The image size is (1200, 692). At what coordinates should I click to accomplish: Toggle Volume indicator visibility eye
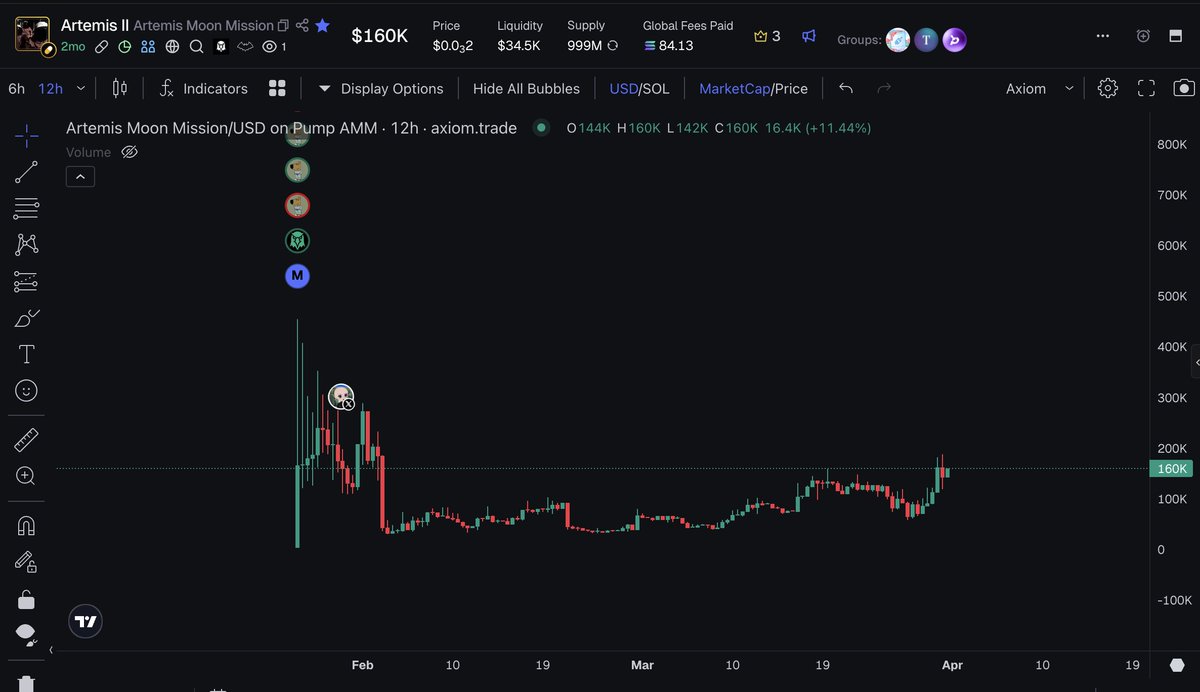pos(129,152)
